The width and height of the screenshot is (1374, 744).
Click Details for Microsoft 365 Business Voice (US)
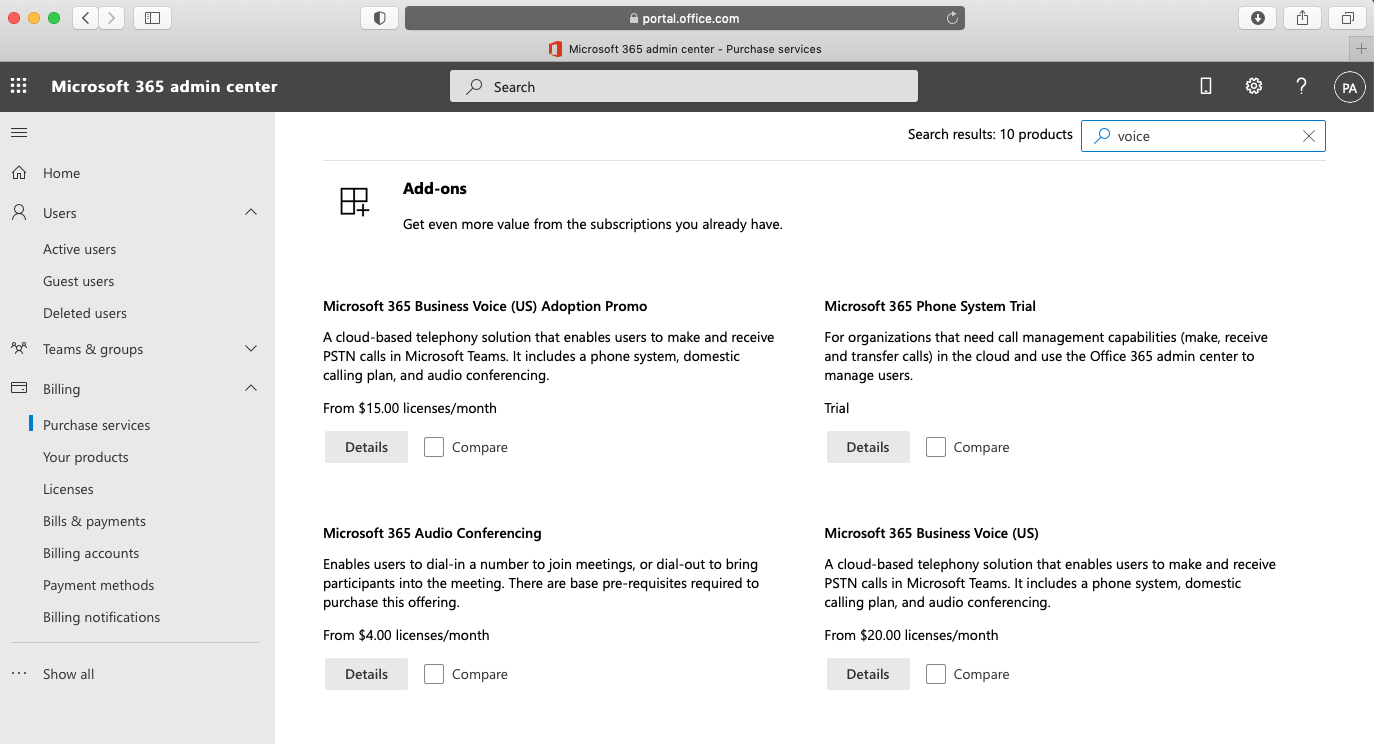click(x=867, y=674)
